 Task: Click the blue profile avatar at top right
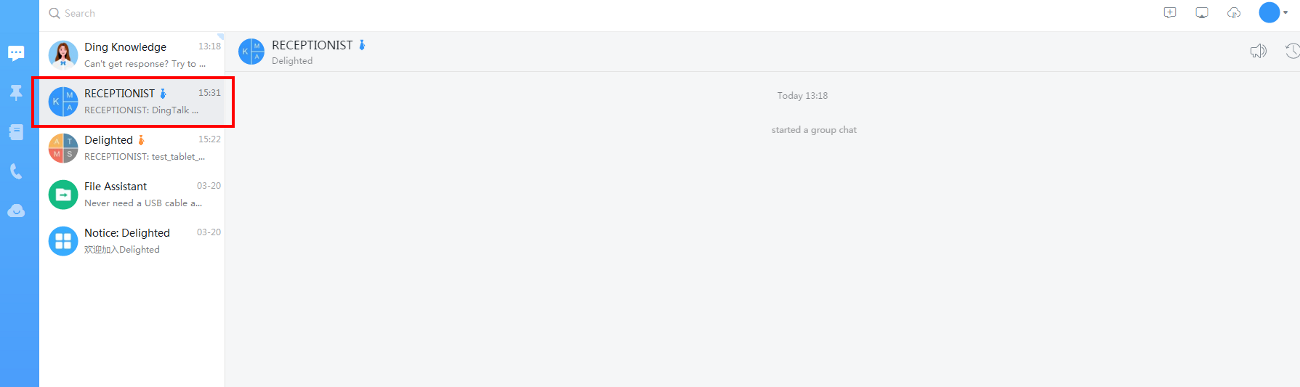(x=1269, y=13)
